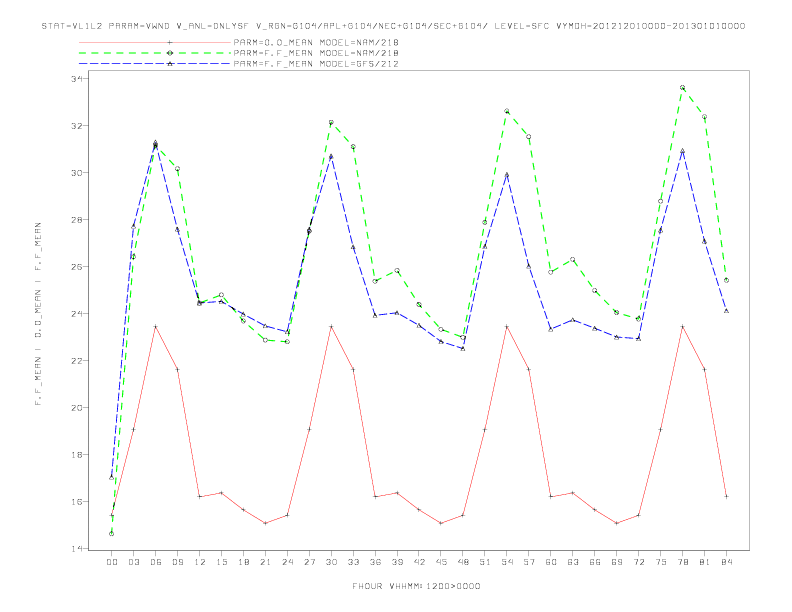Click x-axis forecast hour label 45
Screen dimensions: 792x612
point(441,562)
